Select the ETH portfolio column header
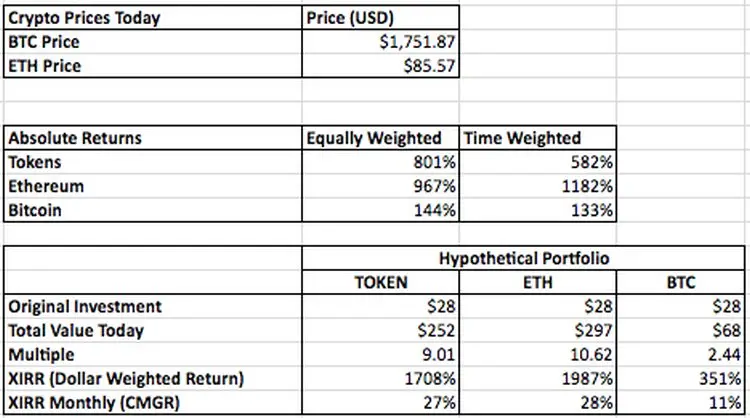 pos(537,282)
